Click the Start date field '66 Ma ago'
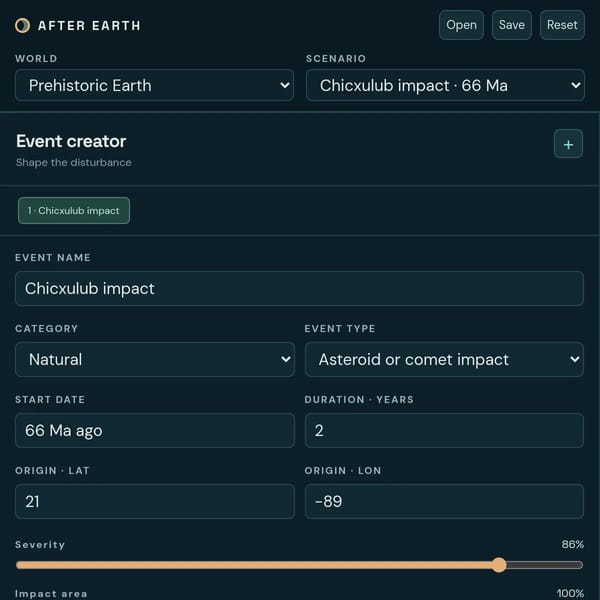Screen dimensions: 600x600 tap(155, 430)
